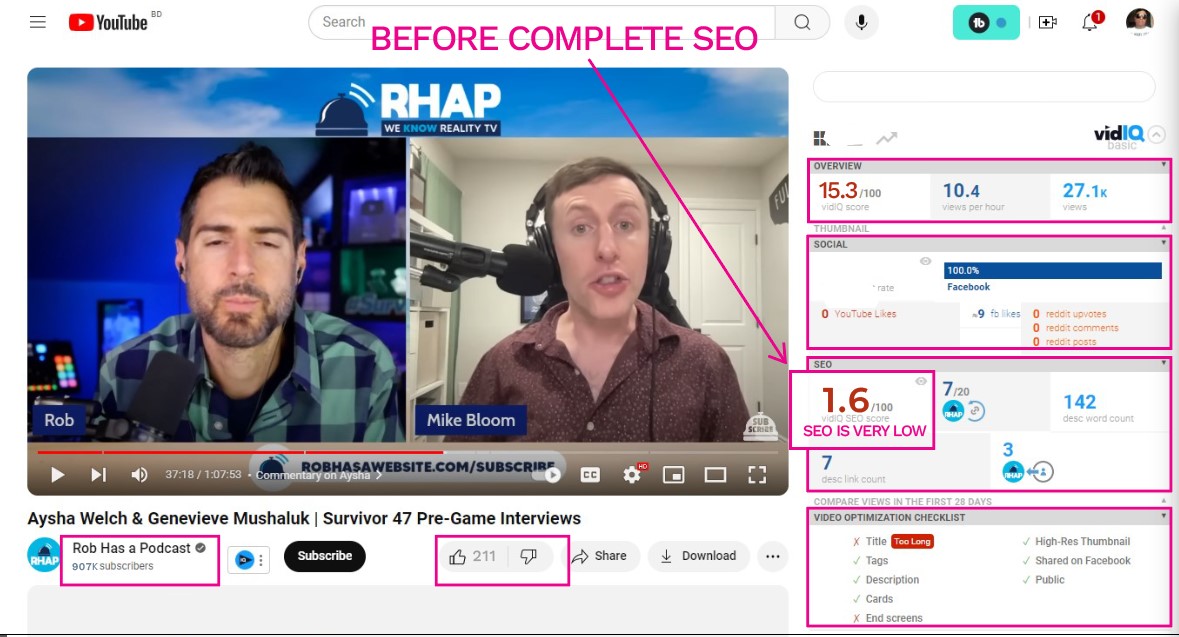Viewport: 1179px width, 637px height.
Task: Open the TubeBuddy extension button in header
Action: click(x=986, y=23)
